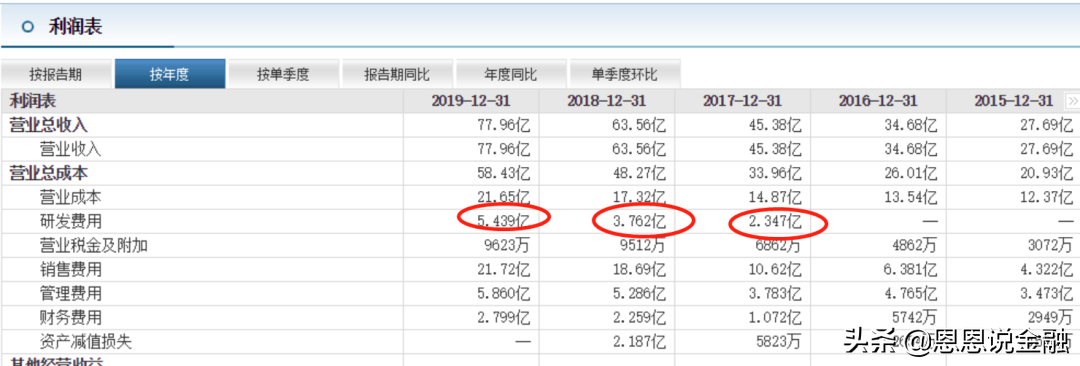Click 2015 营业成本 value 12.37亿
Screen dimensions: 1080x366
(1047, 197)
